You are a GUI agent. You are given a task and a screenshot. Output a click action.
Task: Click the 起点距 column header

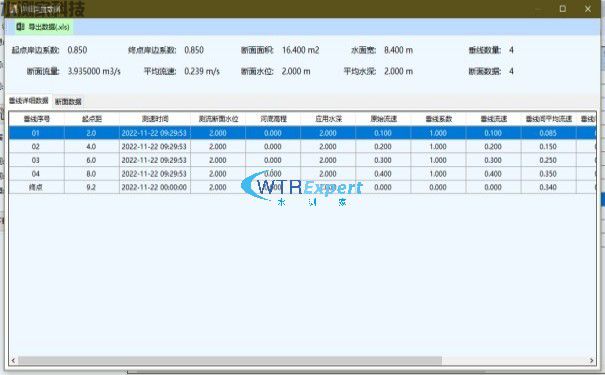(92, 119)
